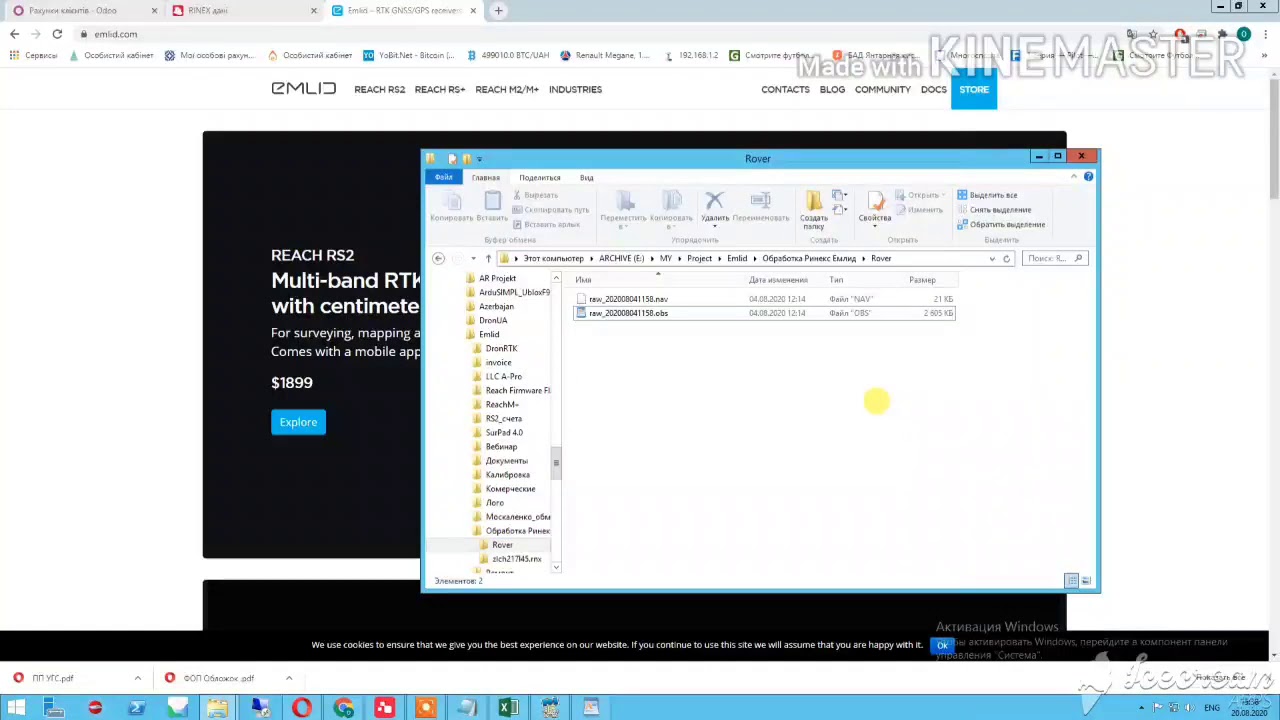Open the quick access toolbar customize dropdown

[480, 158]
